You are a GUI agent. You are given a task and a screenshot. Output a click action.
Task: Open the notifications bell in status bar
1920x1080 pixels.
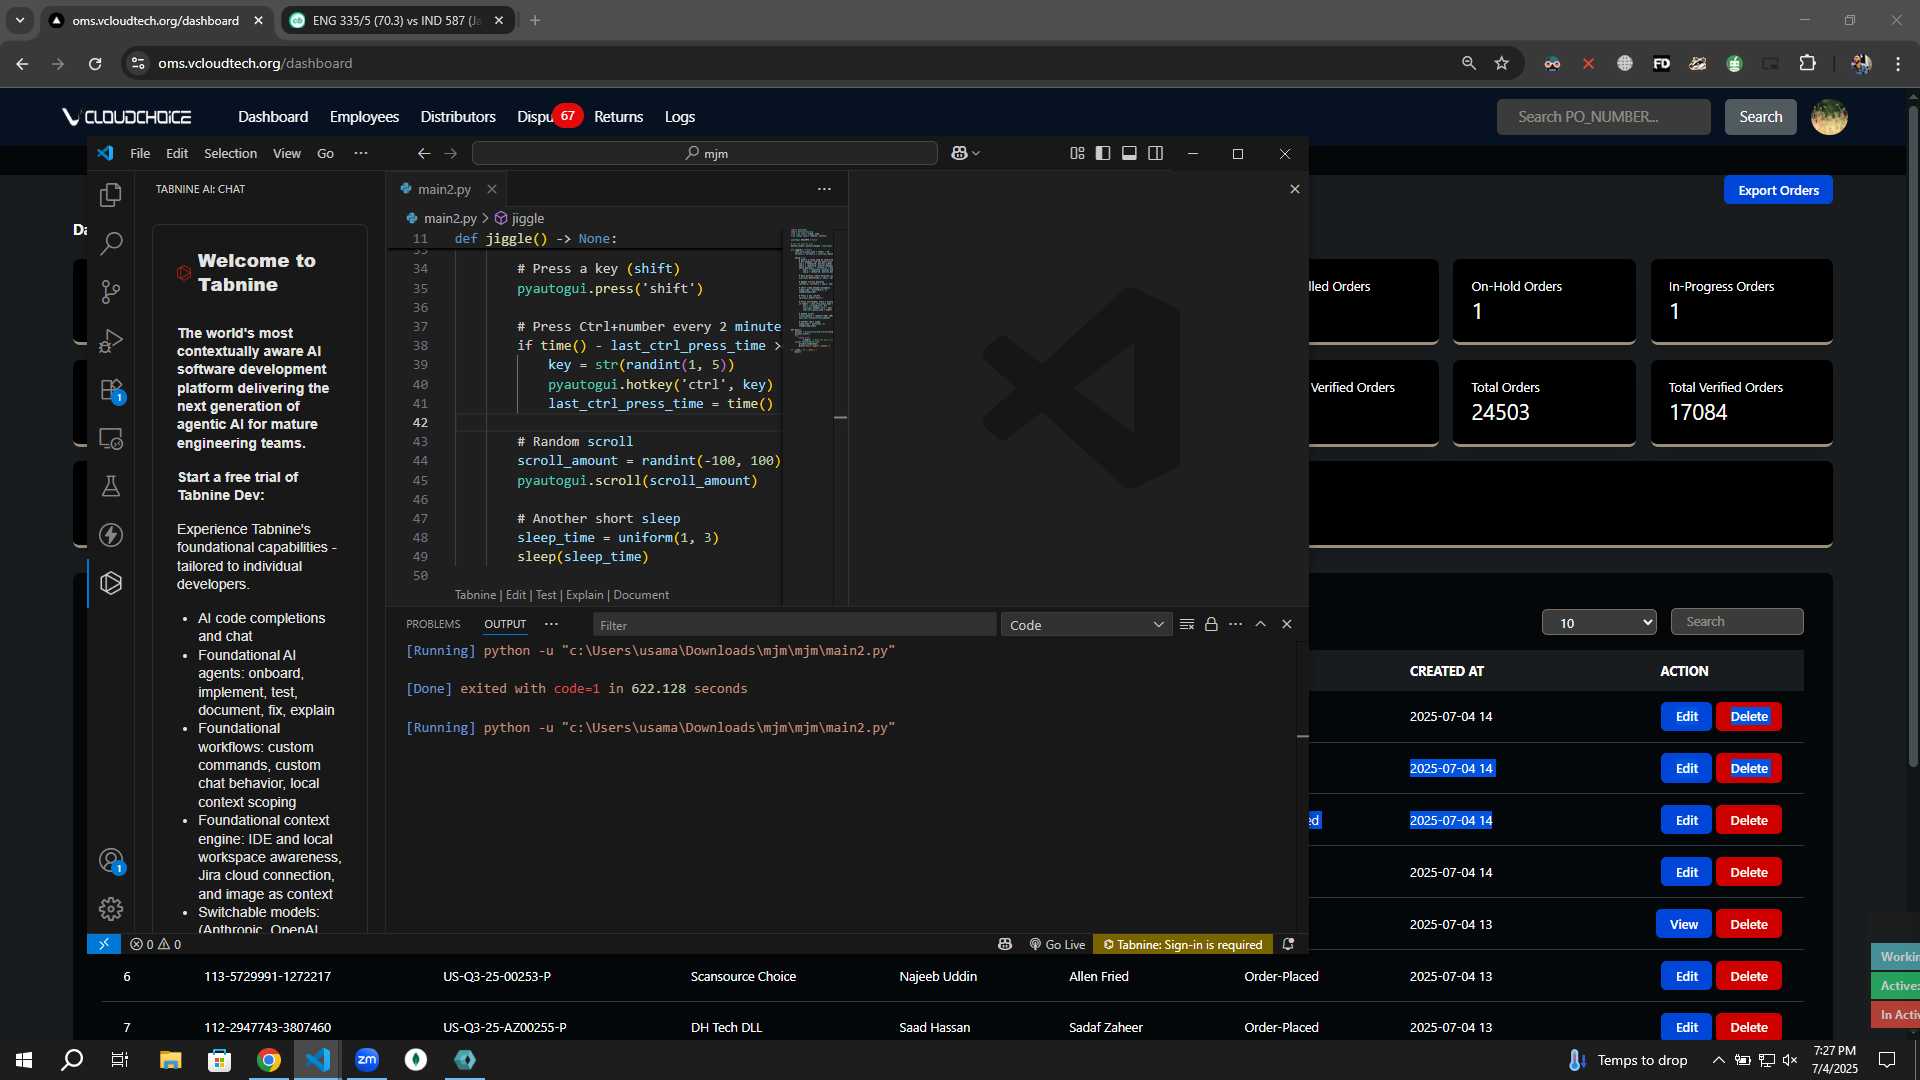point(1288,944)
